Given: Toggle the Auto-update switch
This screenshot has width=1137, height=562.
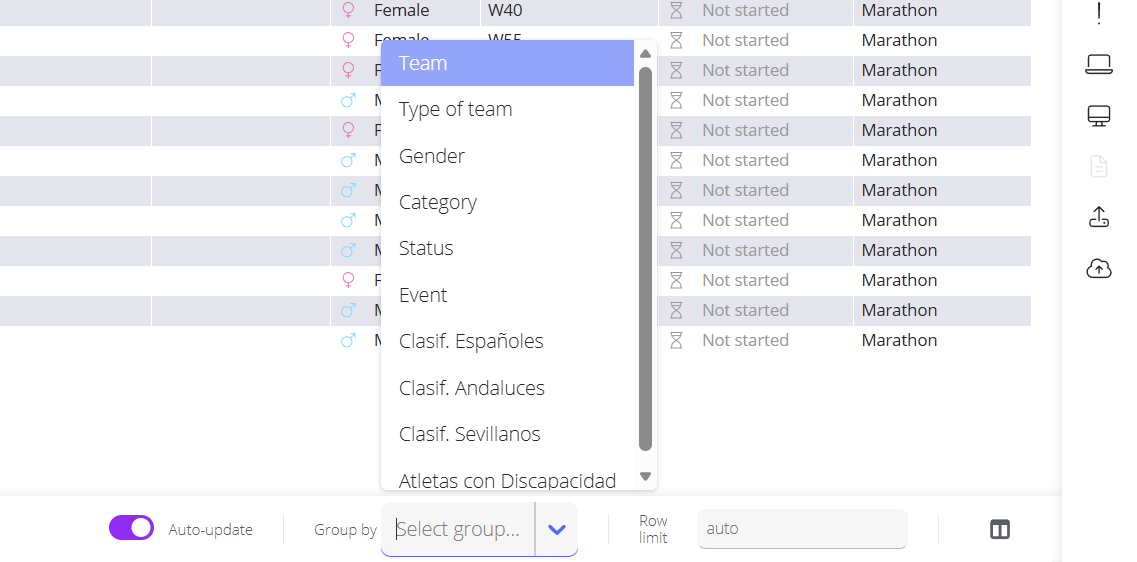Looking at the screenshot, I should [131, 528].
